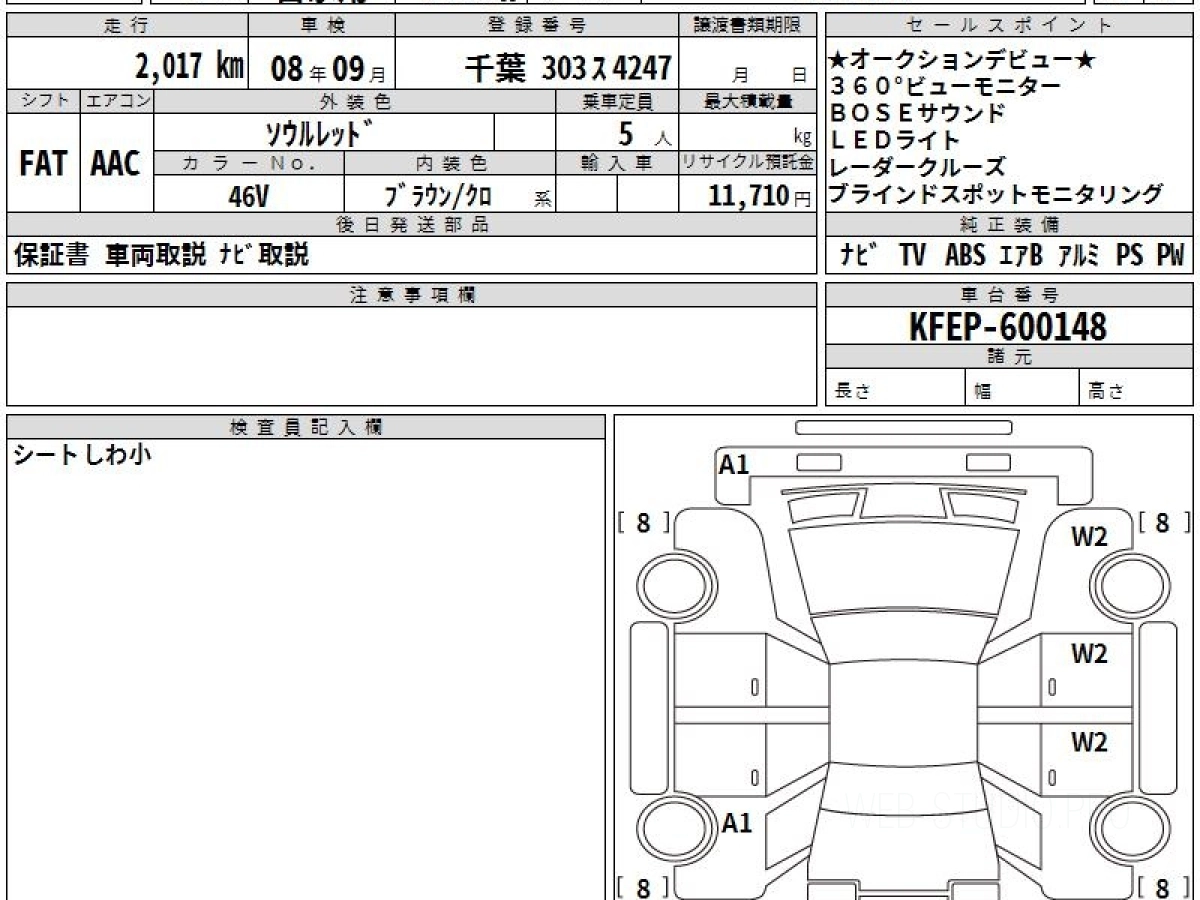
Task: Click the 車両取説 item
Action: [156, 256]
